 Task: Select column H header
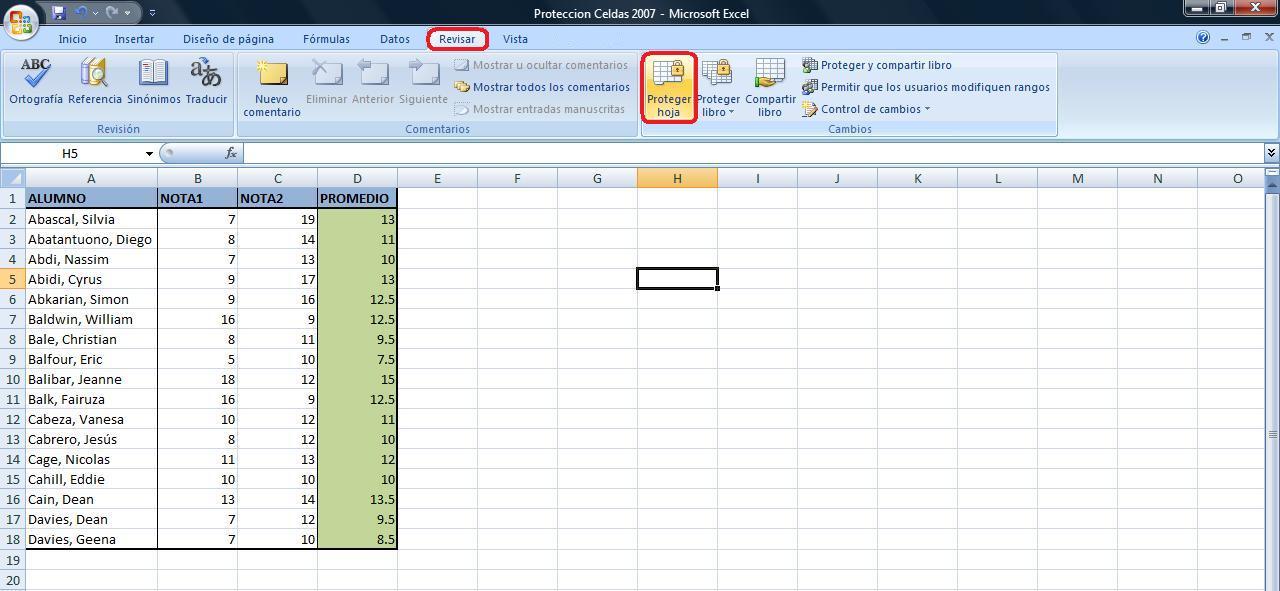coord(677,178)
